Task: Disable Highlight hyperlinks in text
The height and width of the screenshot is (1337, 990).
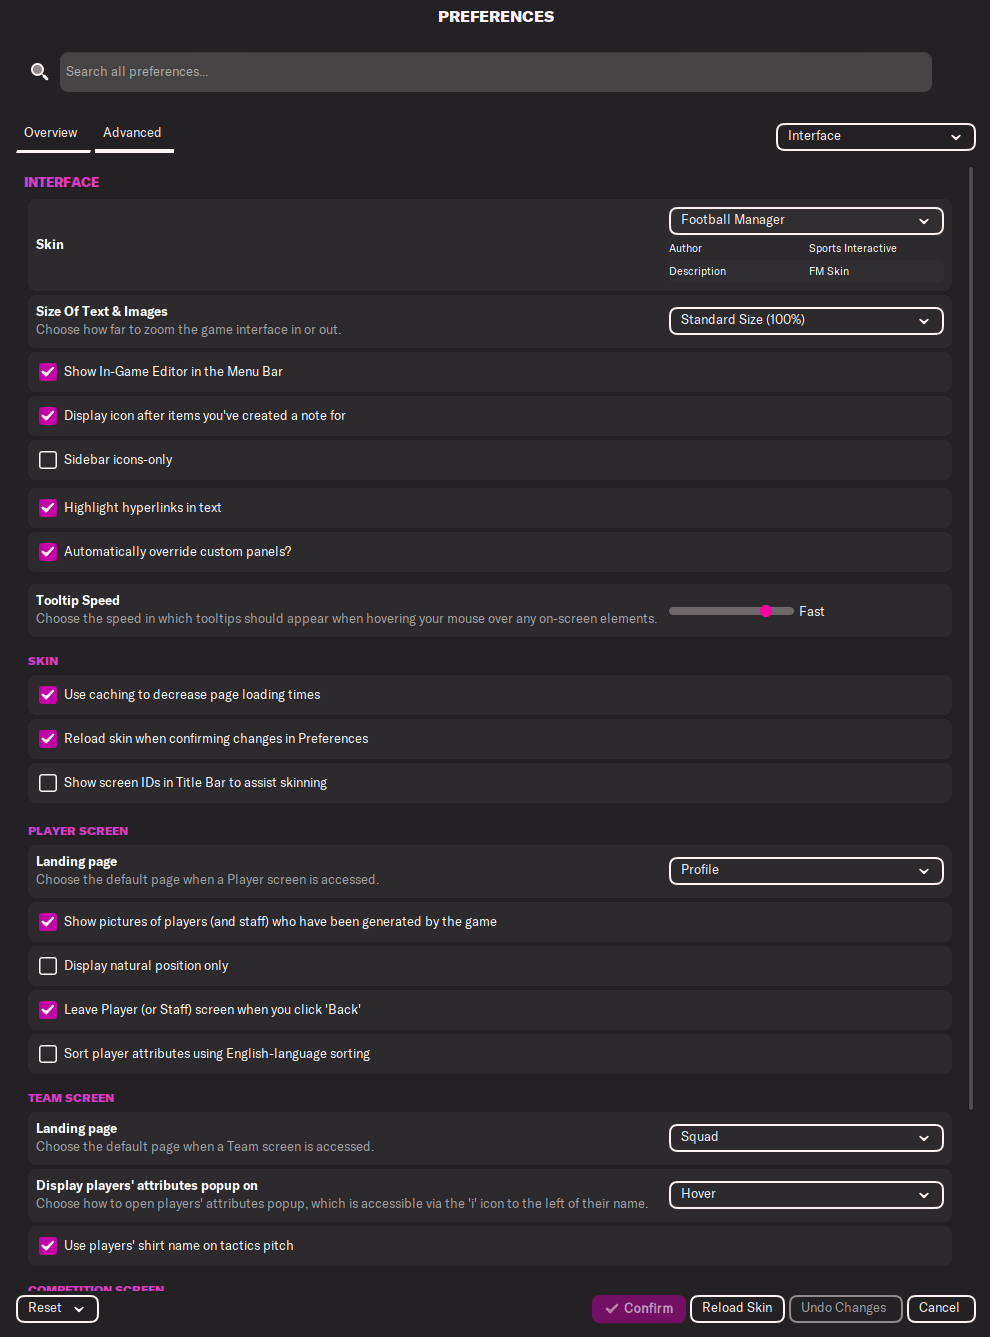Action: pyautogui.click(x=48, y=508)
